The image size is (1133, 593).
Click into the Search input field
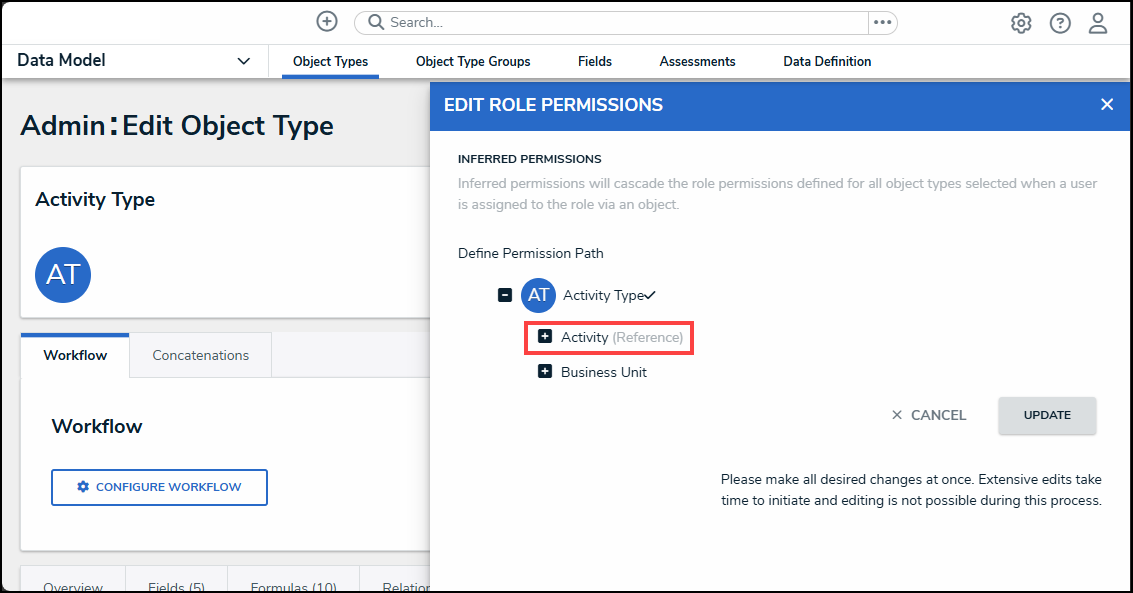pyautogui.click(x=620, y=22)
